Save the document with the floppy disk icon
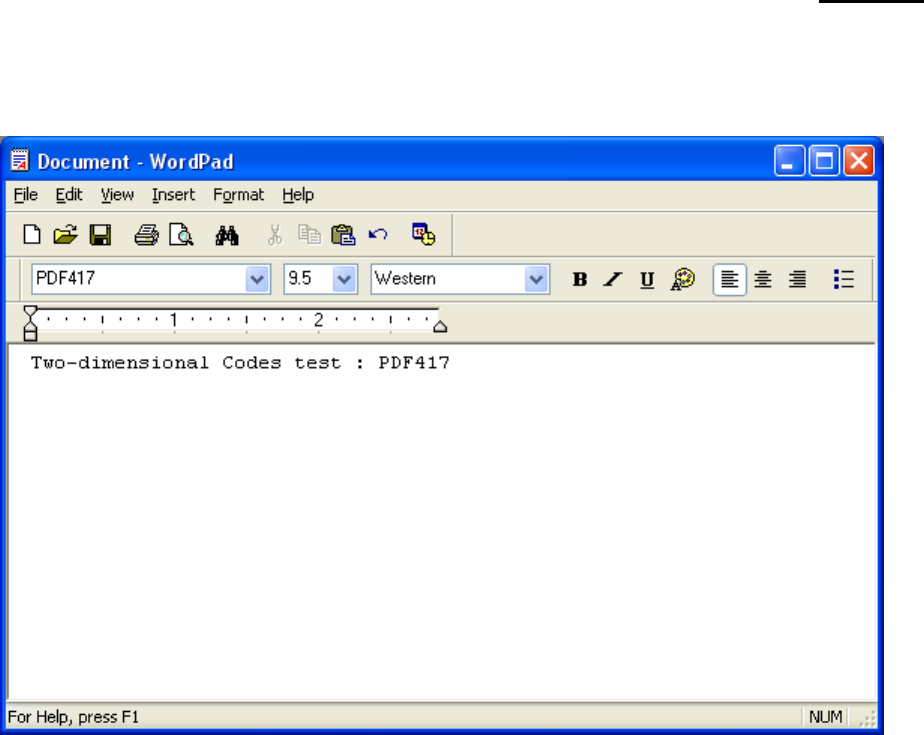 [x=100, y=235]
